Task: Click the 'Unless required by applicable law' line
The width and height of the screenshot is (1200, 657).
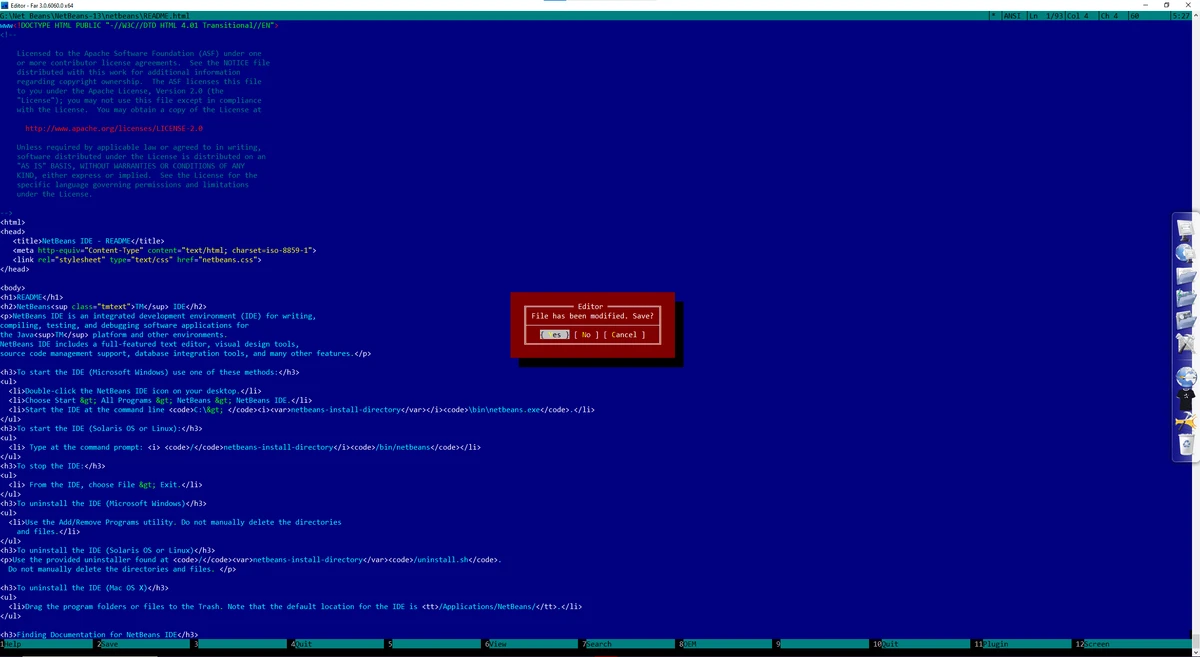Action: 138,147
